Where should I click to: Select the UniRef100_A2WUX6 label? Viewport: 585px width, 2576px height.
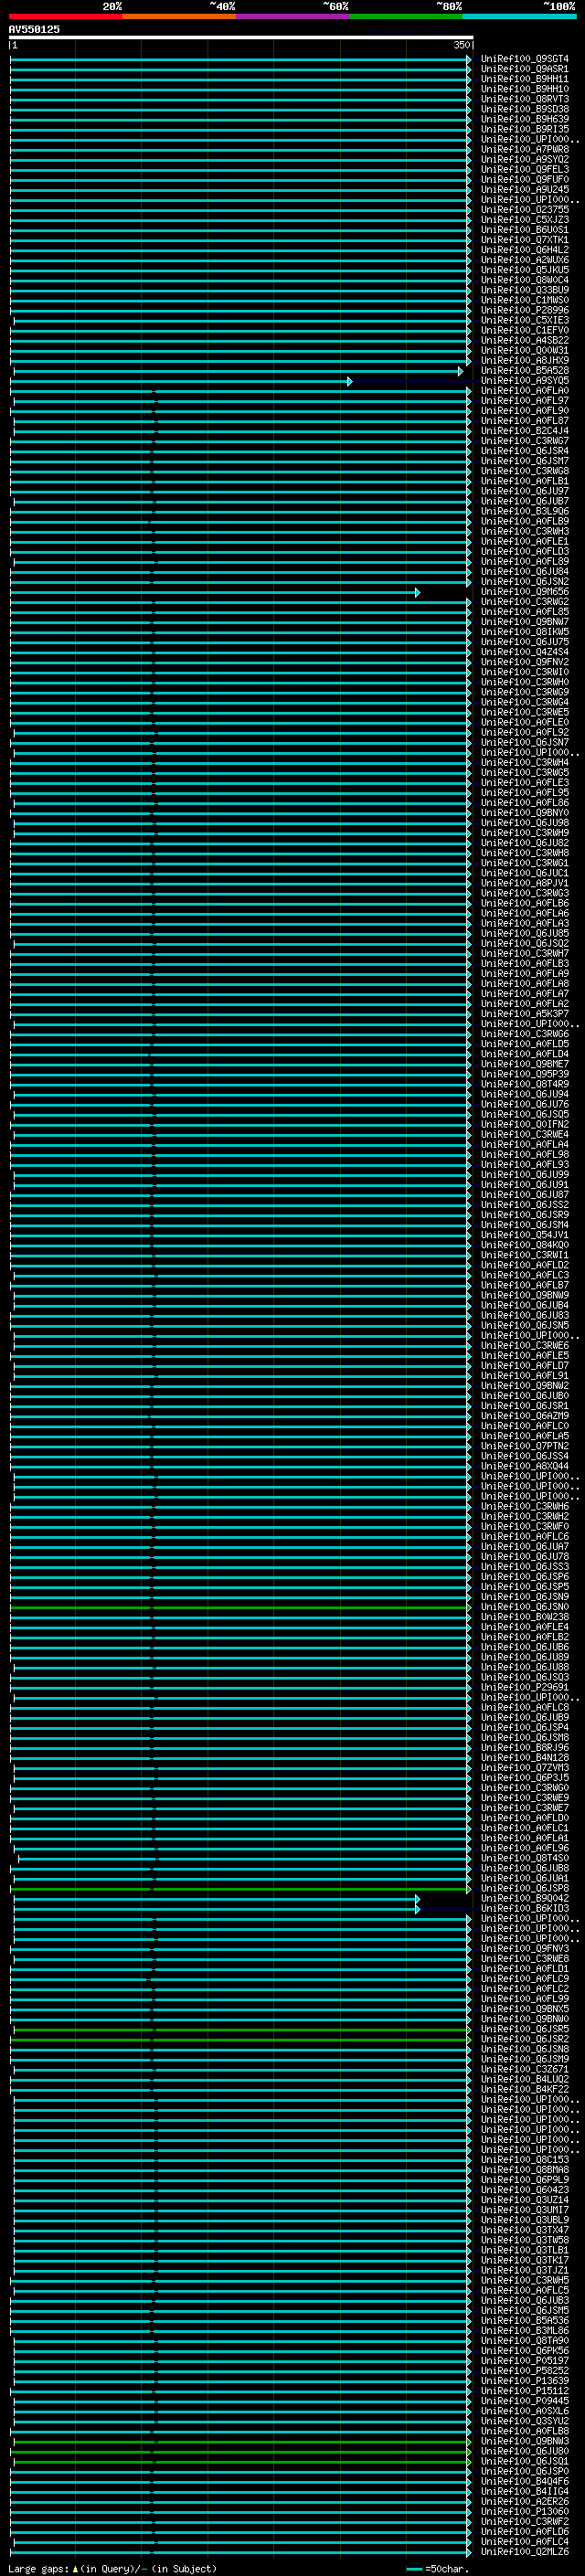524,260
